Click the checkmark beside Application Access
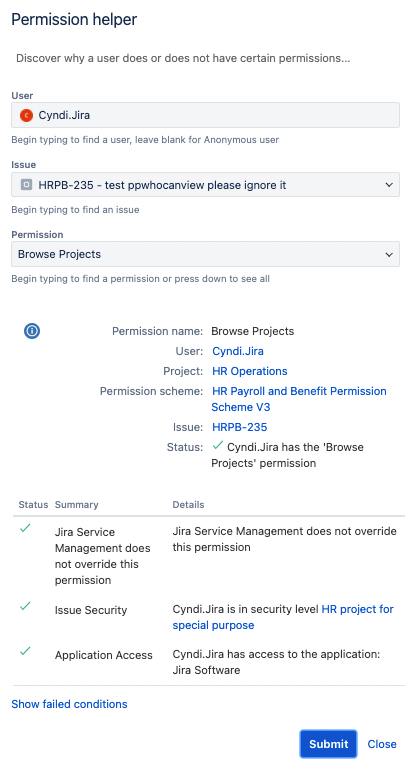 pyautogui.click(x=25, y=651)
